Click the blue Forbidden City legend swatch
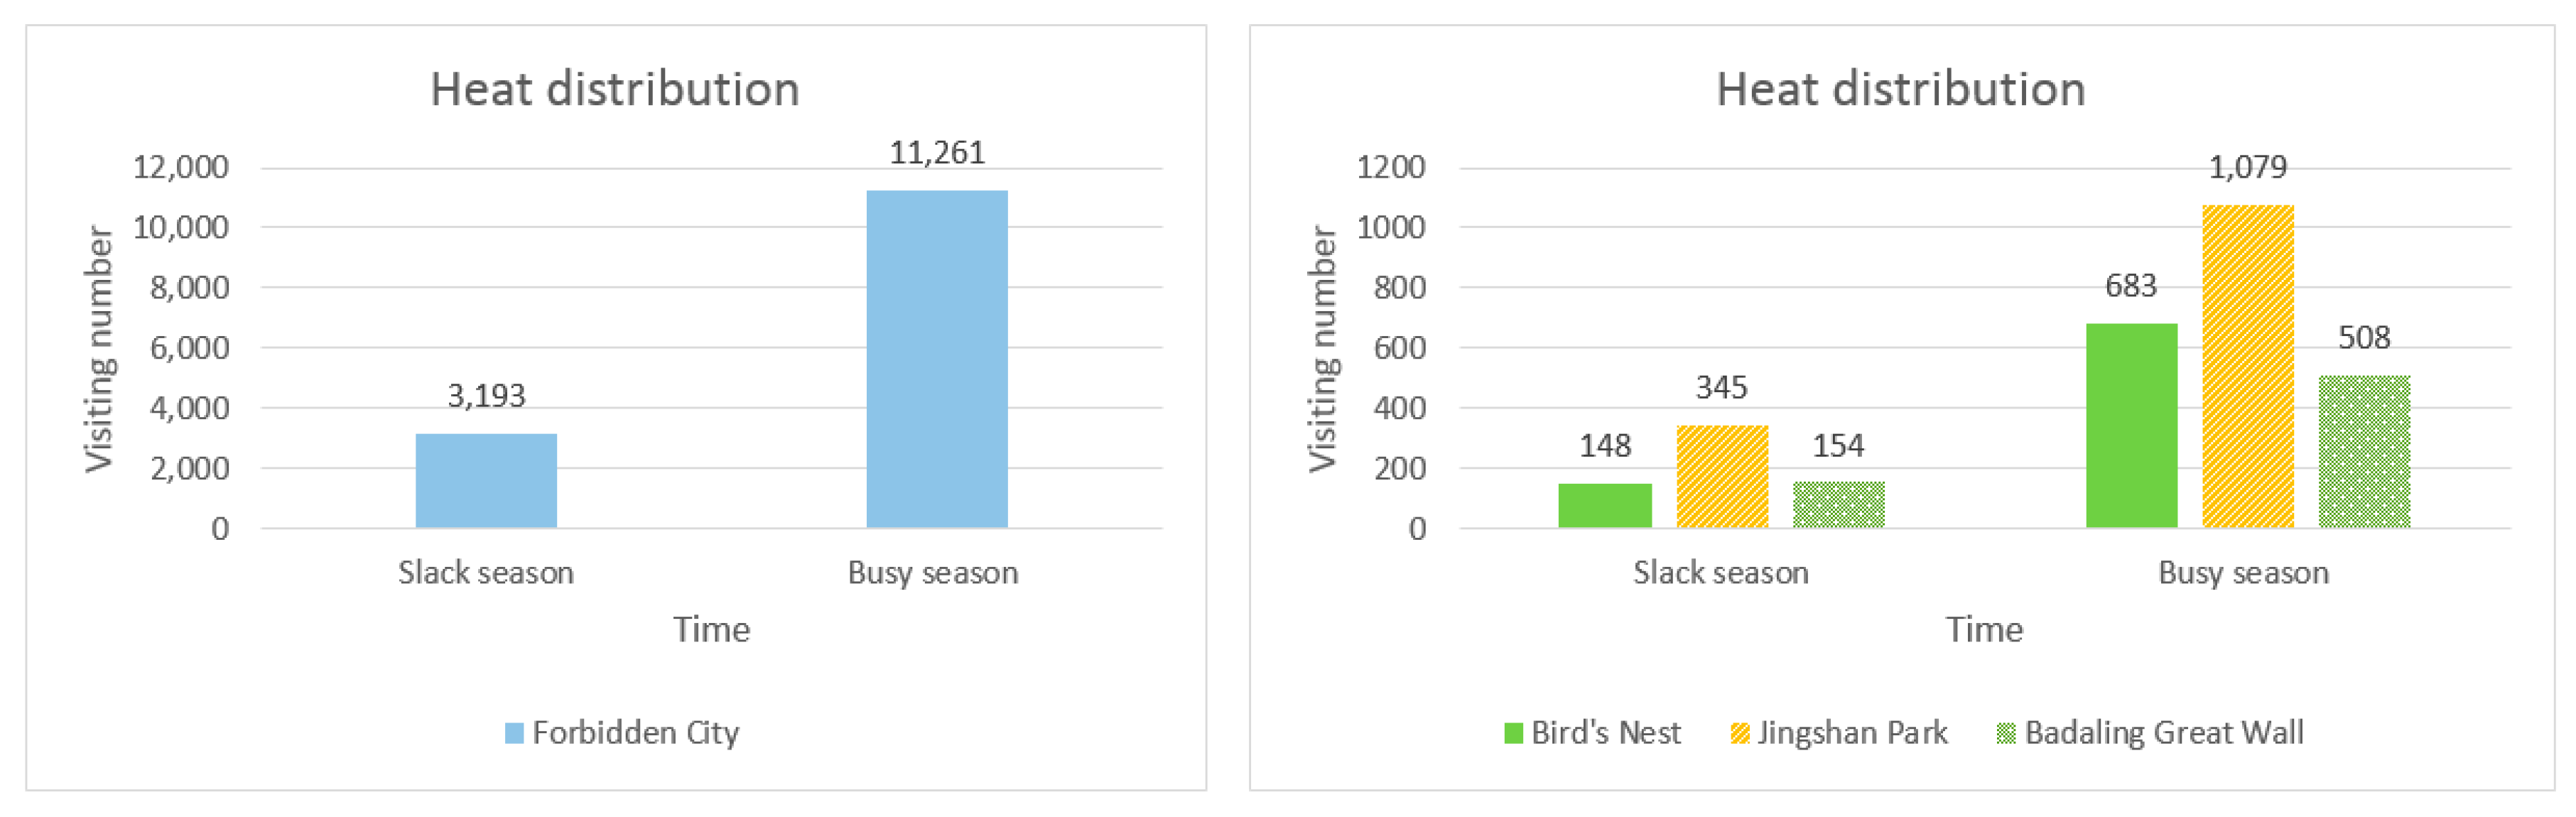2576x817 pixels. click(514, 733)
